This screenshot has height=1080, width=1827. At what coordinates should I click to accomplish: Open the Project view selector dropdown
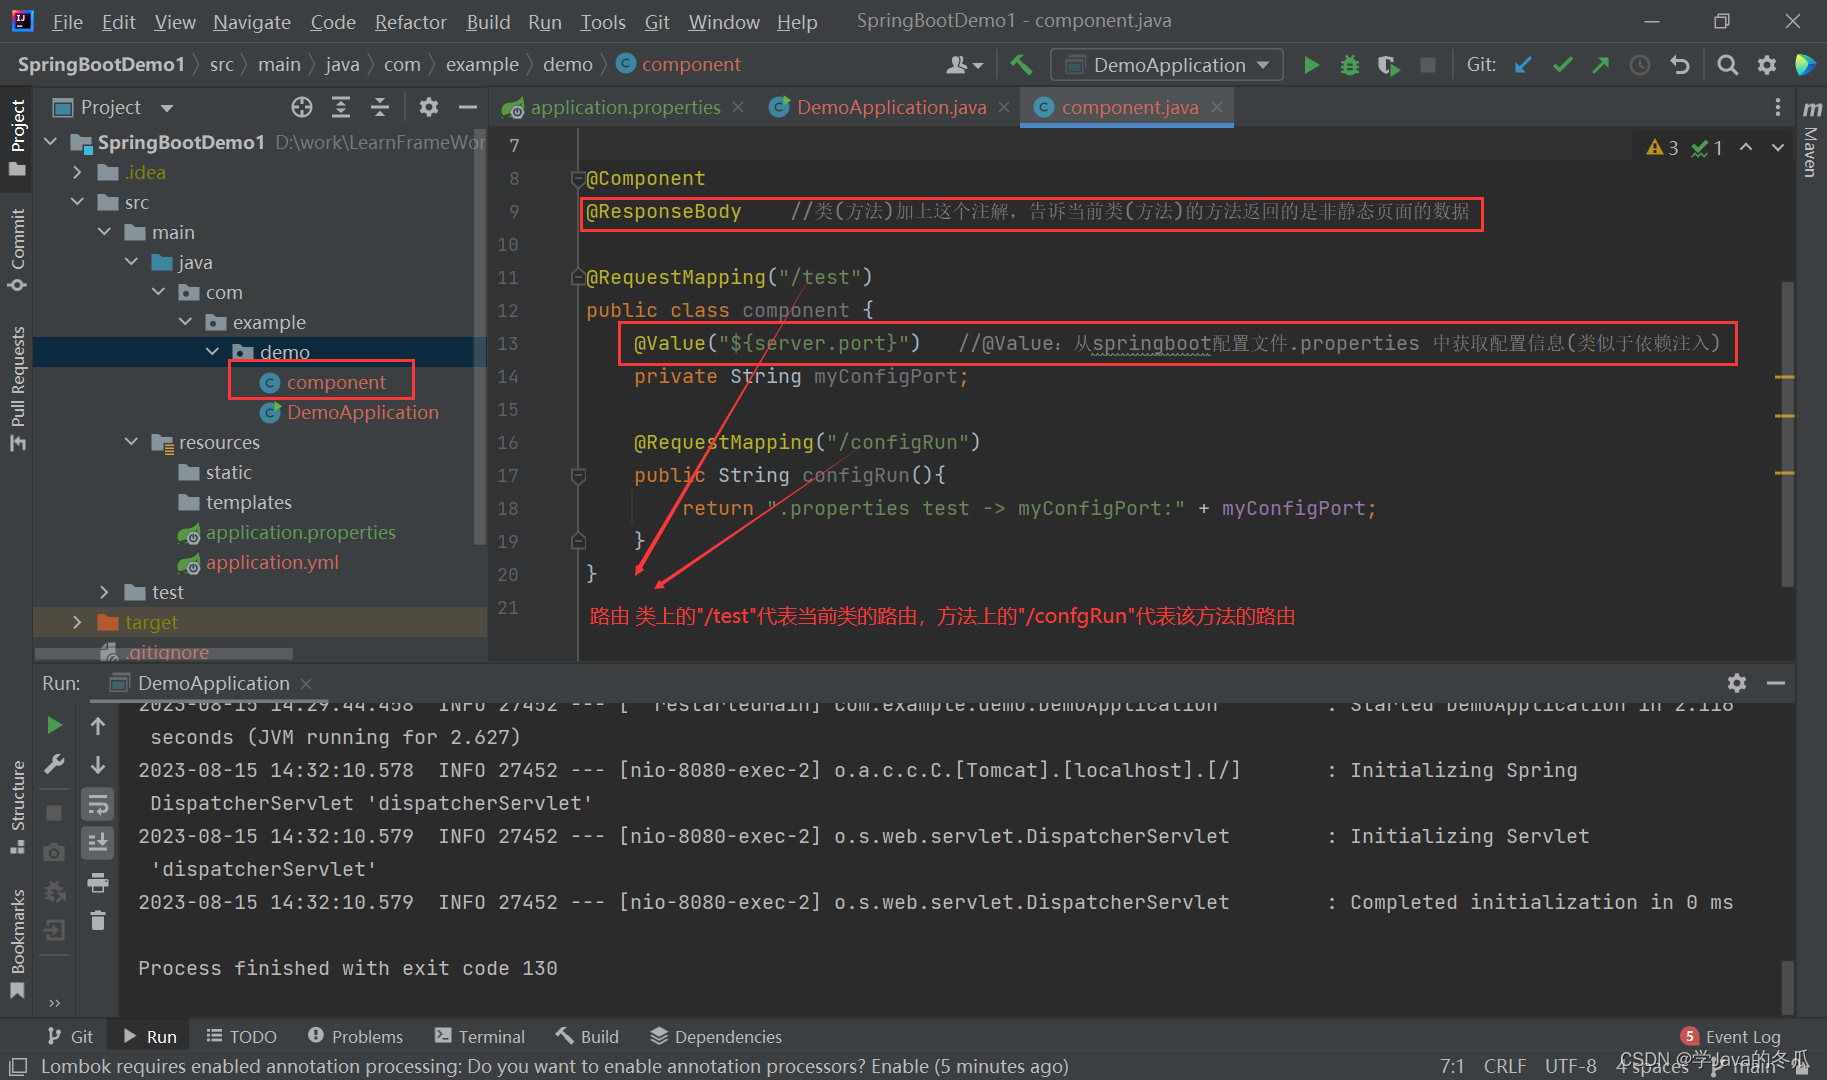point(113,107)
